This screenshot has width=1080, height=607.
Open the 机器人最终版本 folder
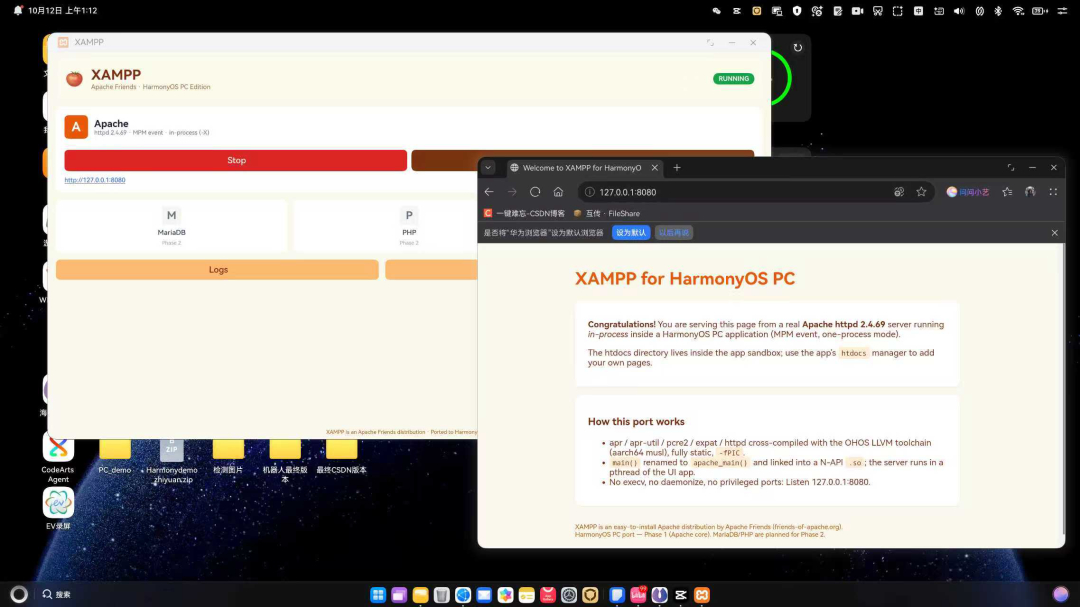284,460
